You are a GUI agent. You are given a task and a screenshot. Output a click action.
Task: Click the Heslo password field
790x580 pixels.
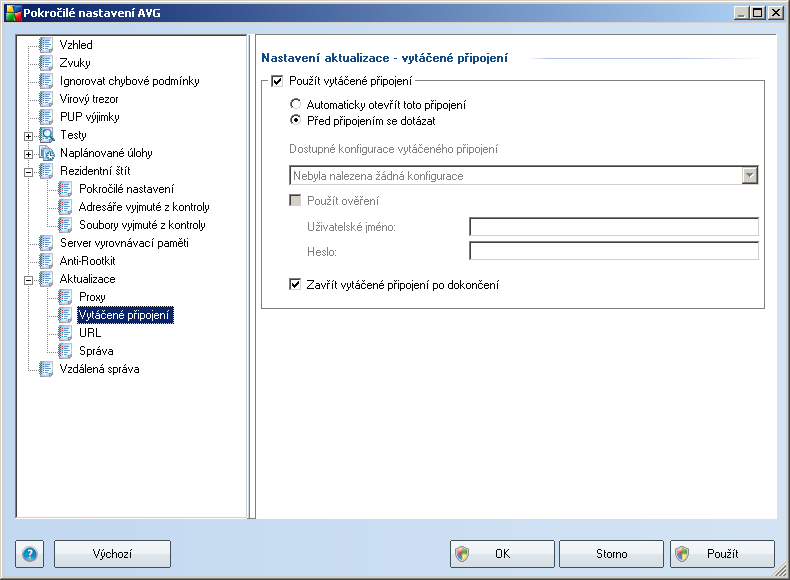[x=614, y=251]
